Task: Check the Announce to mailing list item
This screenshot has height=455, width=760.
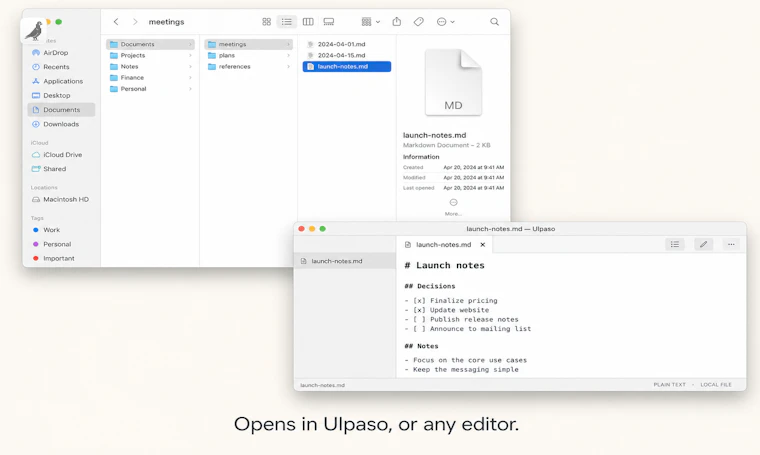Action: (419, 329)
